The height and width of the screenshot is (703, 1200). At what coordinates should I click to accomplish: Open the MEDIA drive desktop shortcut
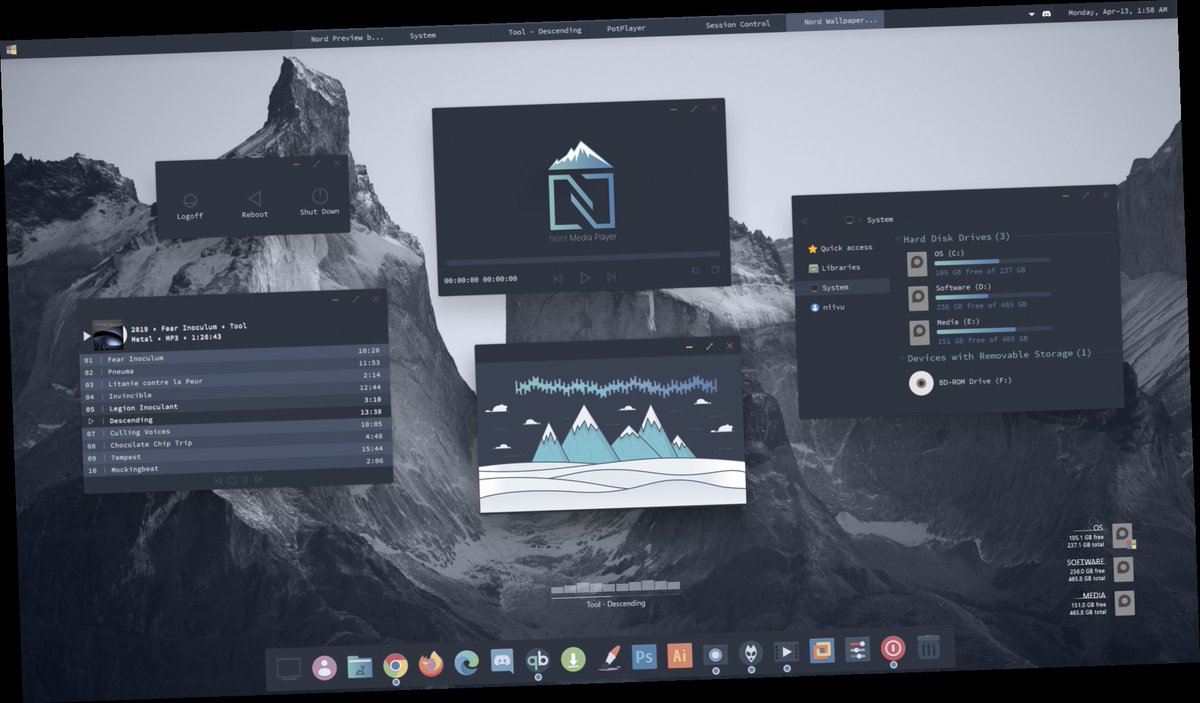(1122, 603)
